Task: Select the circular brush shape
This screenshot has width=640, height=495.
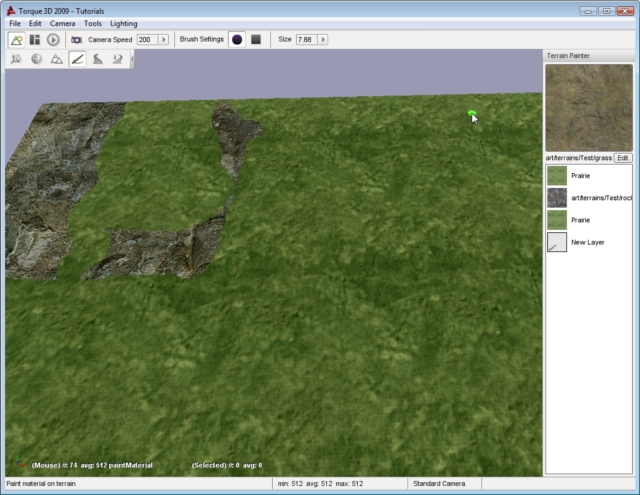Action: click(x=237, y=40)
